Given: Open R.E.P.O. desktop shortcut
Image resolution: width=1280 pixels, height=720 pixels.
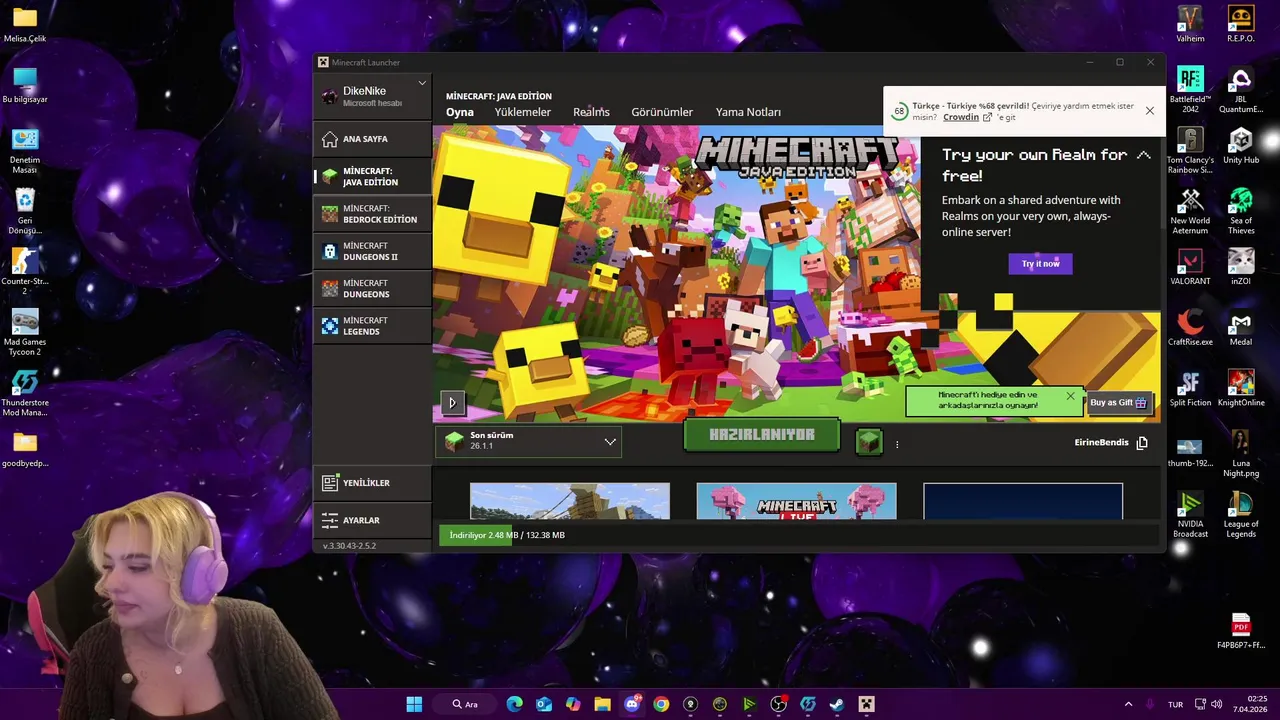Looking at the screenshot, I should click(1241, 24).
